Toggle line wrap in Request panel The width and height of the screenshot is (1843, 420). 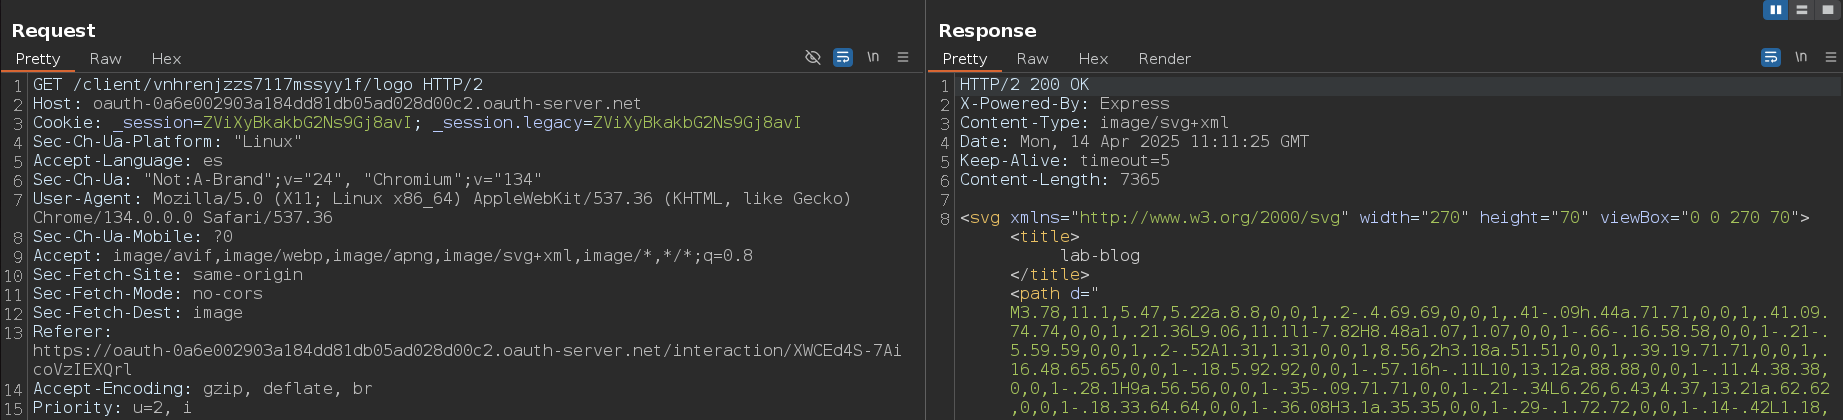[843, 58]
